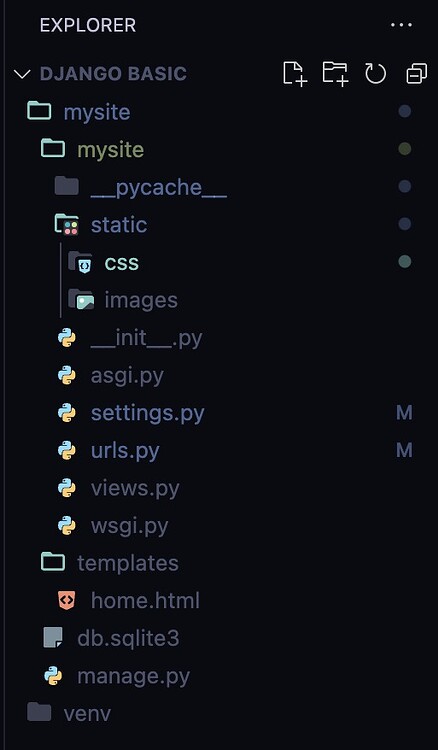Open the Explorer more actions ellipsis

pyautogui.click(x=401, y=25)
